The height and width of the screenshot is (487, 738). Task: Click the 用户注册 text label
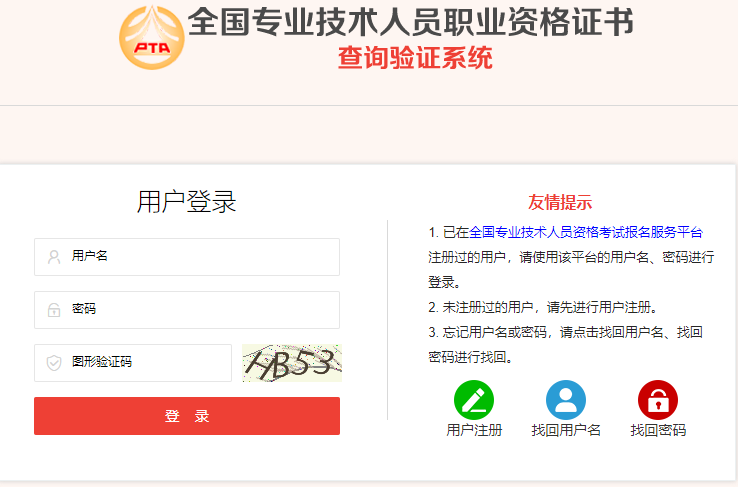point(474,430)
